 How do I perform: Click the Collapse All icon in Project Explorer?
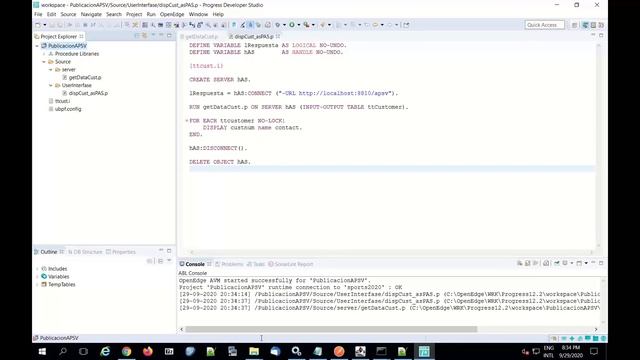point(137,36)
